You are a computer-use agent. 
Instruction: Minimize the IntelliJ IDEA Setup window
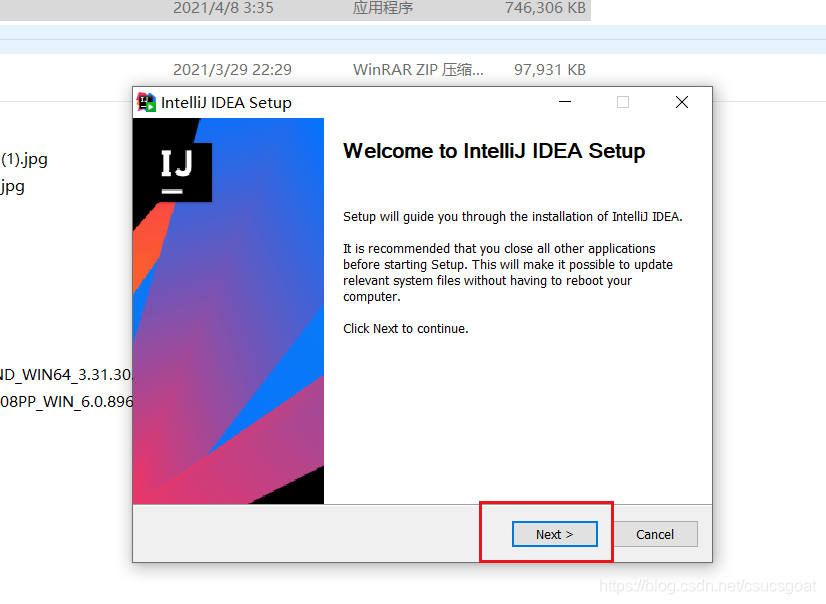[x=565, y=102]
